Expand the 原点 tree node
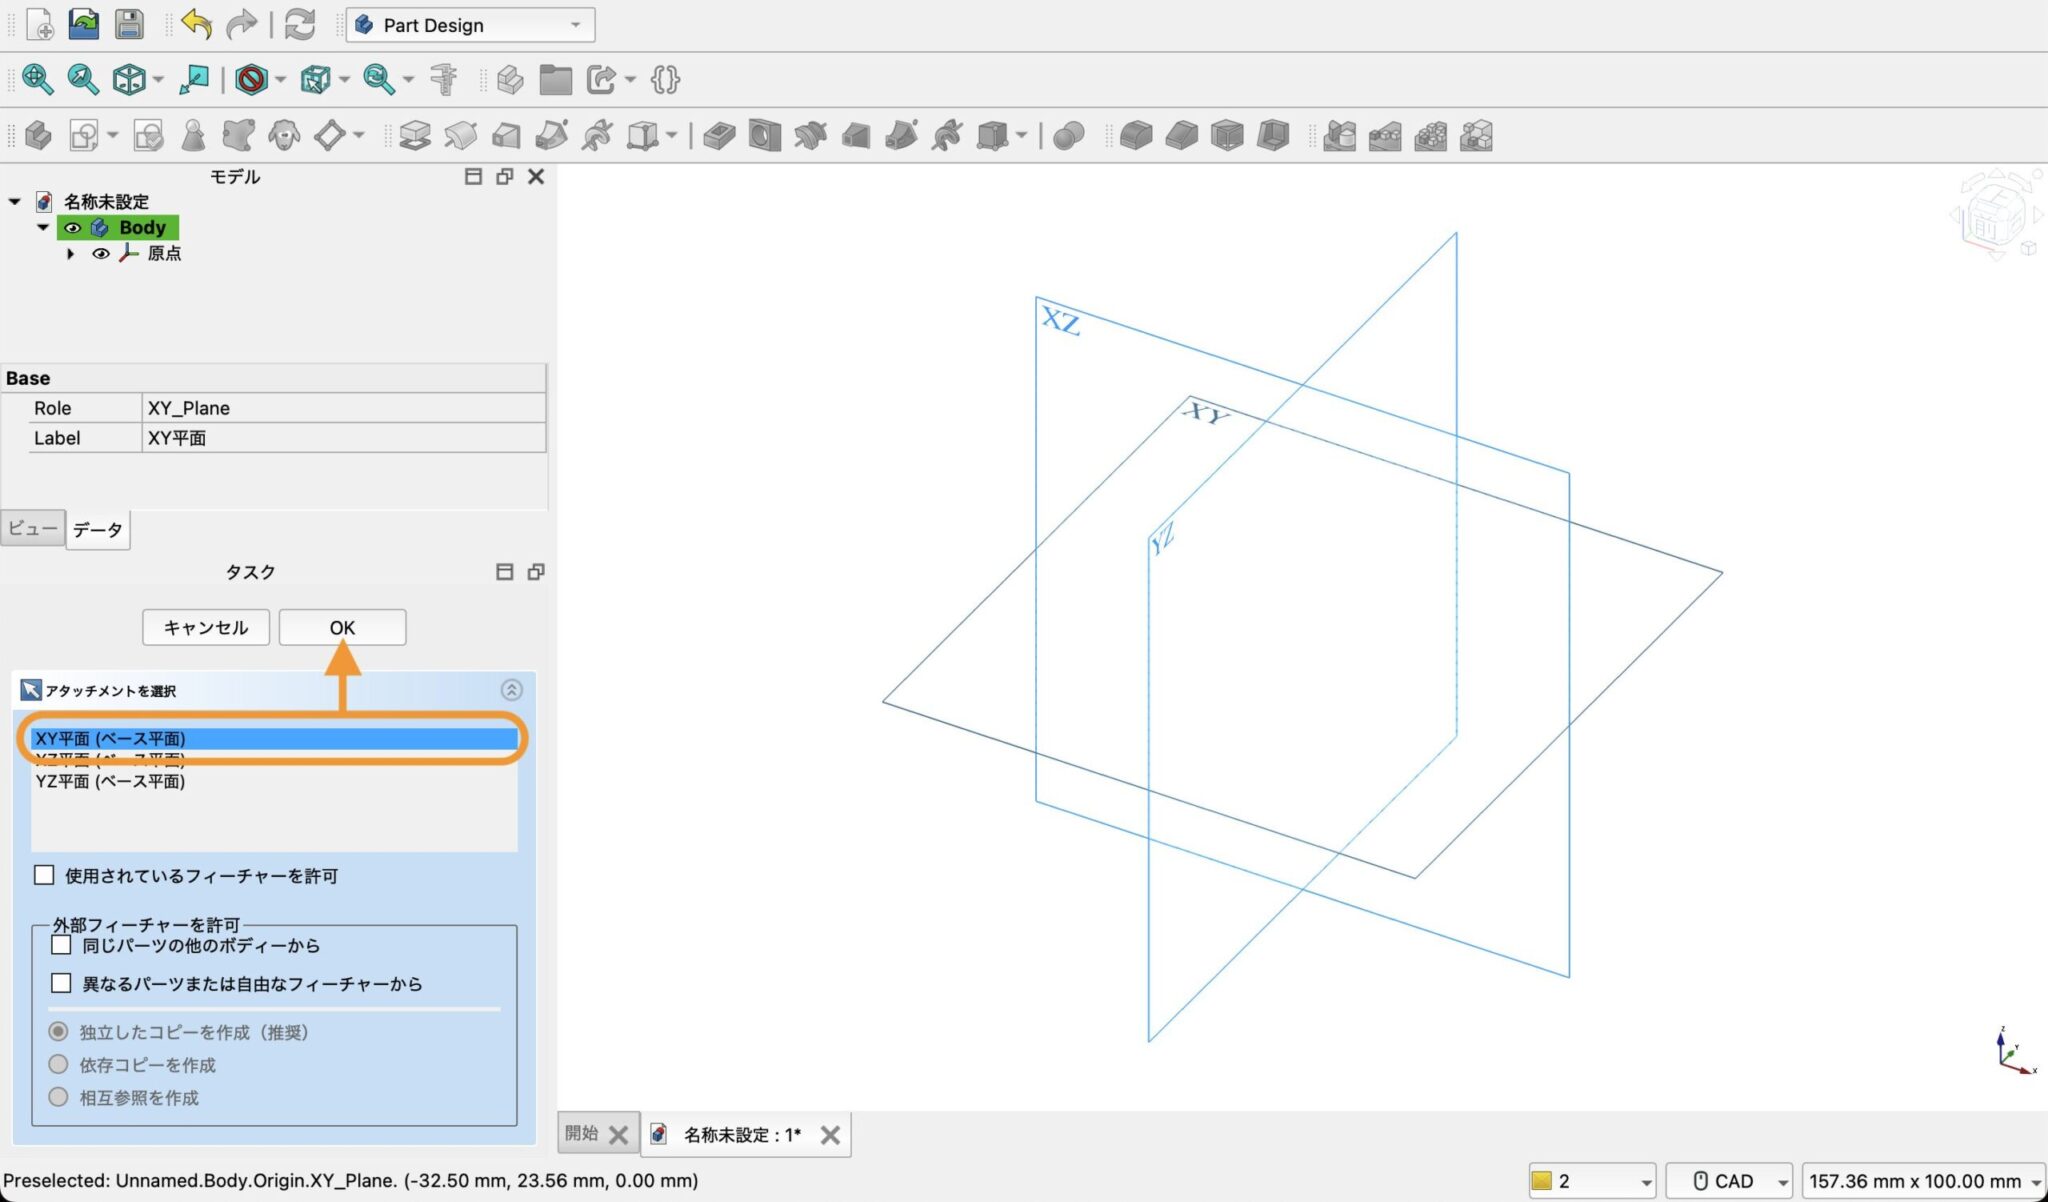Image resolution: width=2048 pixels, height=1202 pixels. pyautogui.click(x=71, y=254)
